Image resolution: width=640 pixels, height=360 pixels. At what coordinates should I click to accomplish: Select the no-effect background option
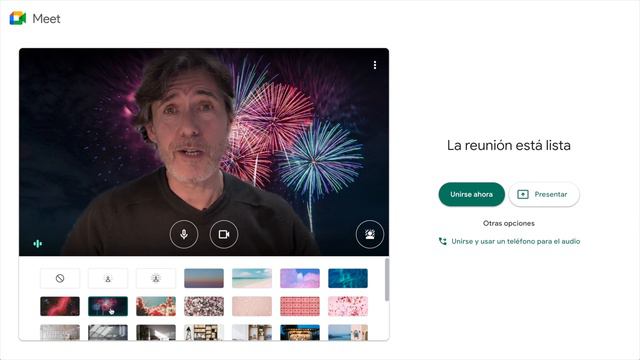click(60, 278)
